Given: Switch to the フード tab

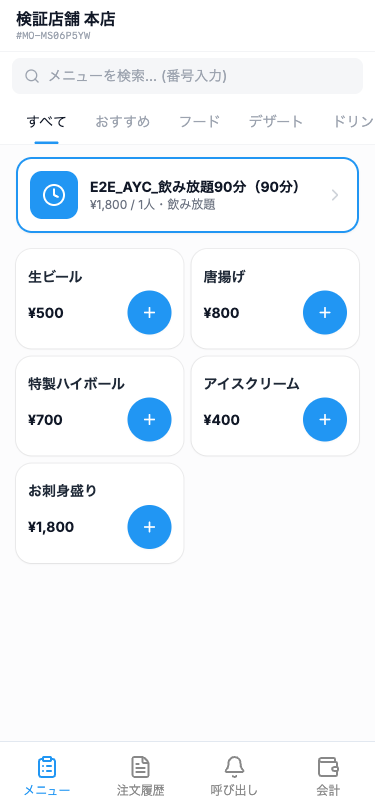Looking at the screenshot, I should [199, 122].
